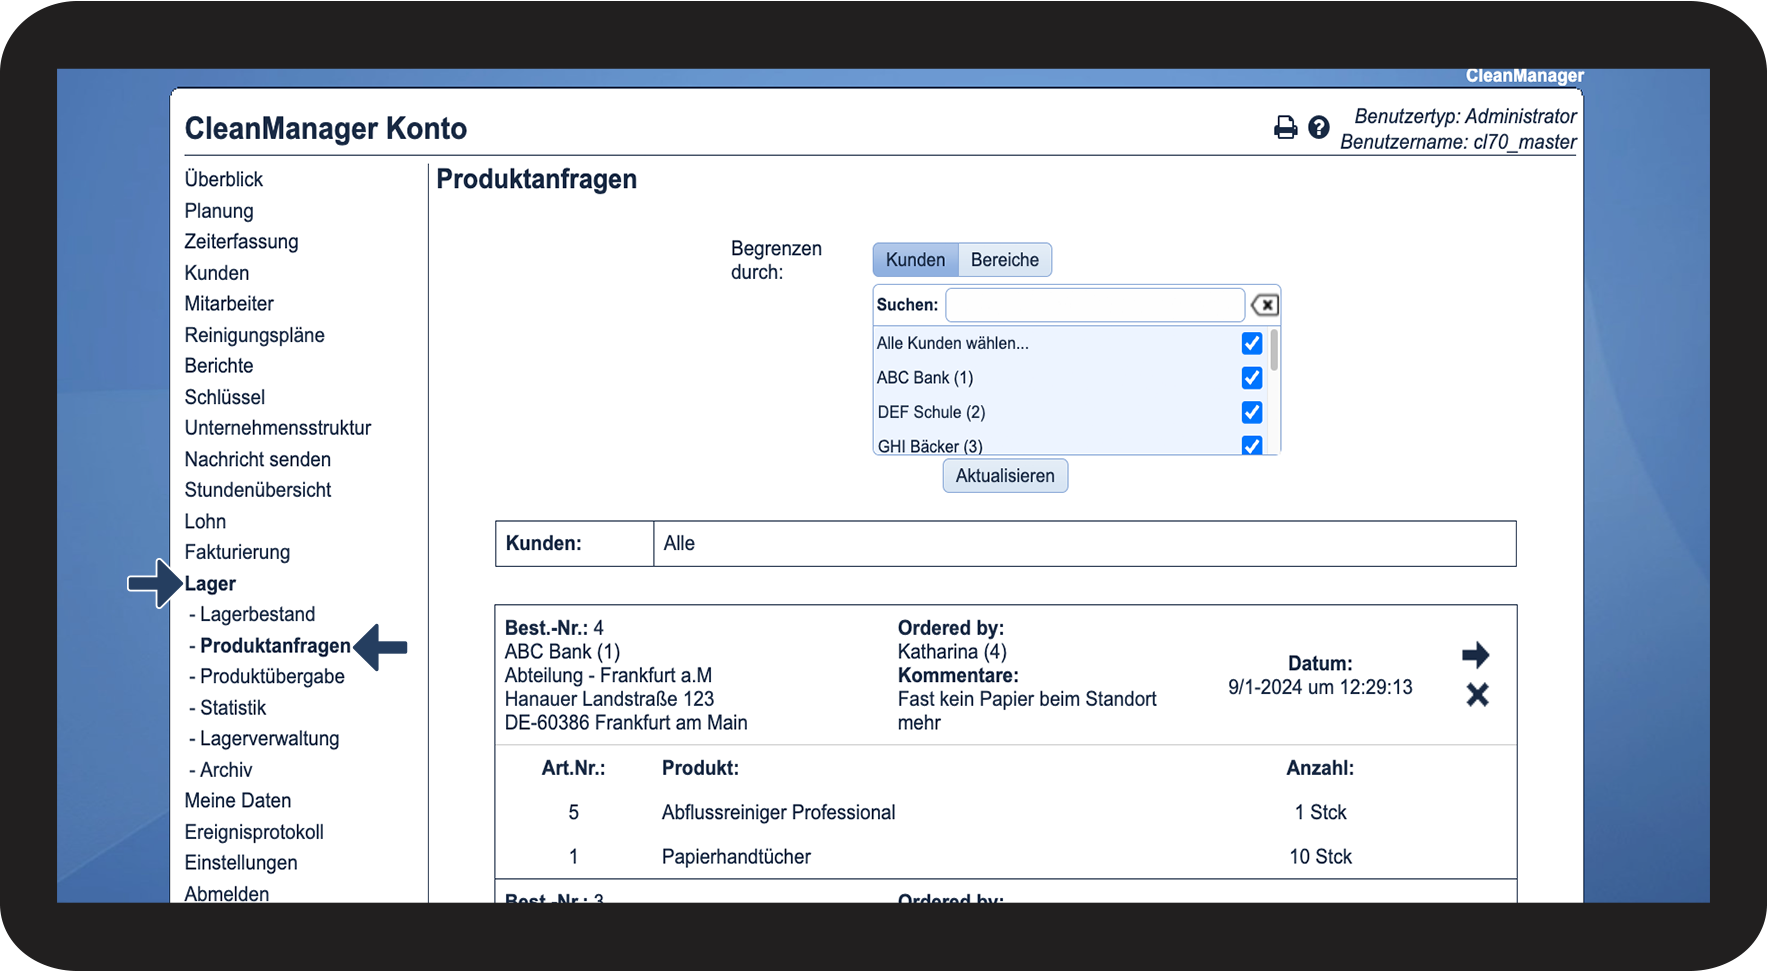Delete order 4 with X icon
1767x971 pixels.
click(1477, 695)
